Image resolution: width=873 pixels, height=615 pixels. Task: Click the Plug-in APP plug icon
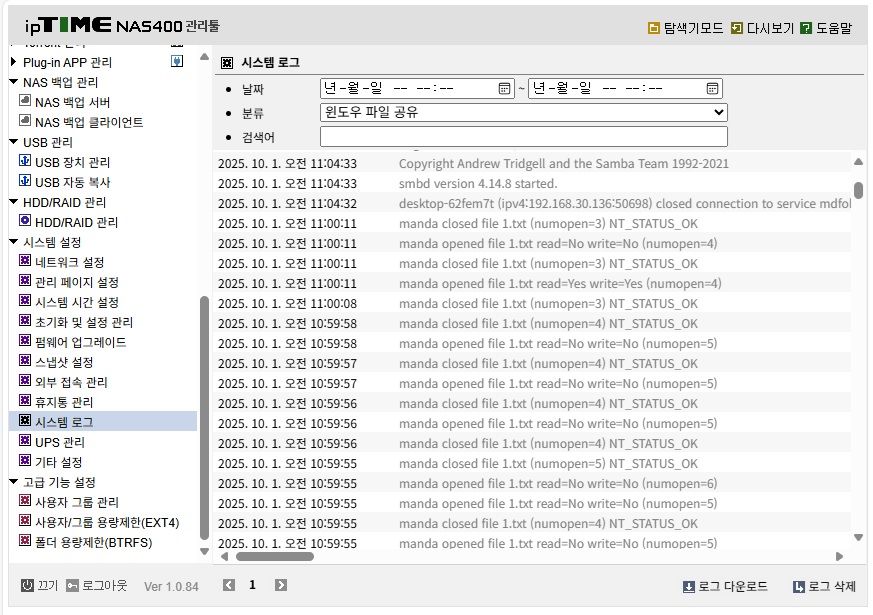[176, 61]
